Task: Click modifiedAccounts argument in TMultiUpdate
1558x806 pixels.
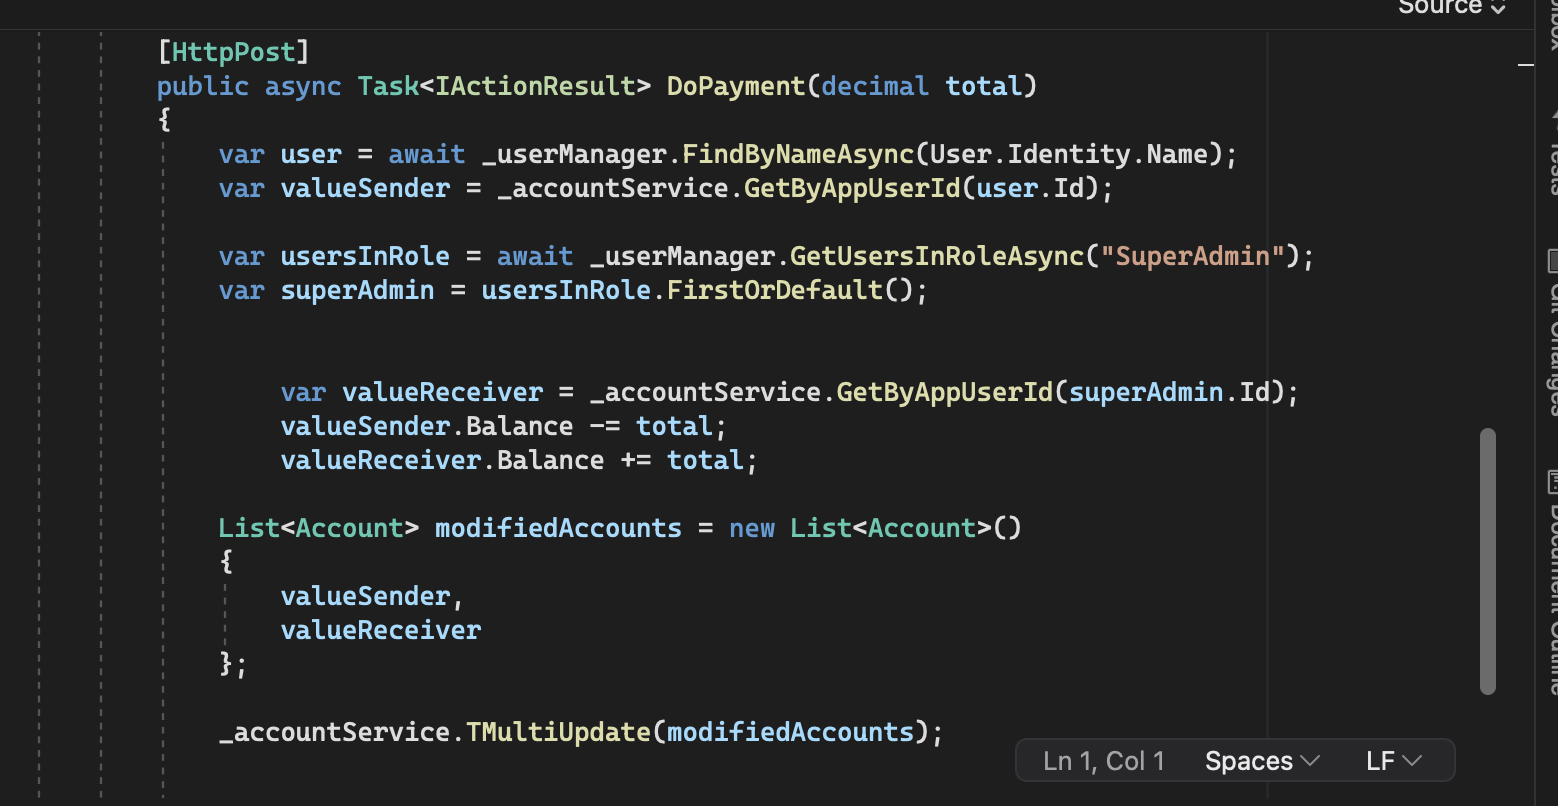Action: [790, 732]
